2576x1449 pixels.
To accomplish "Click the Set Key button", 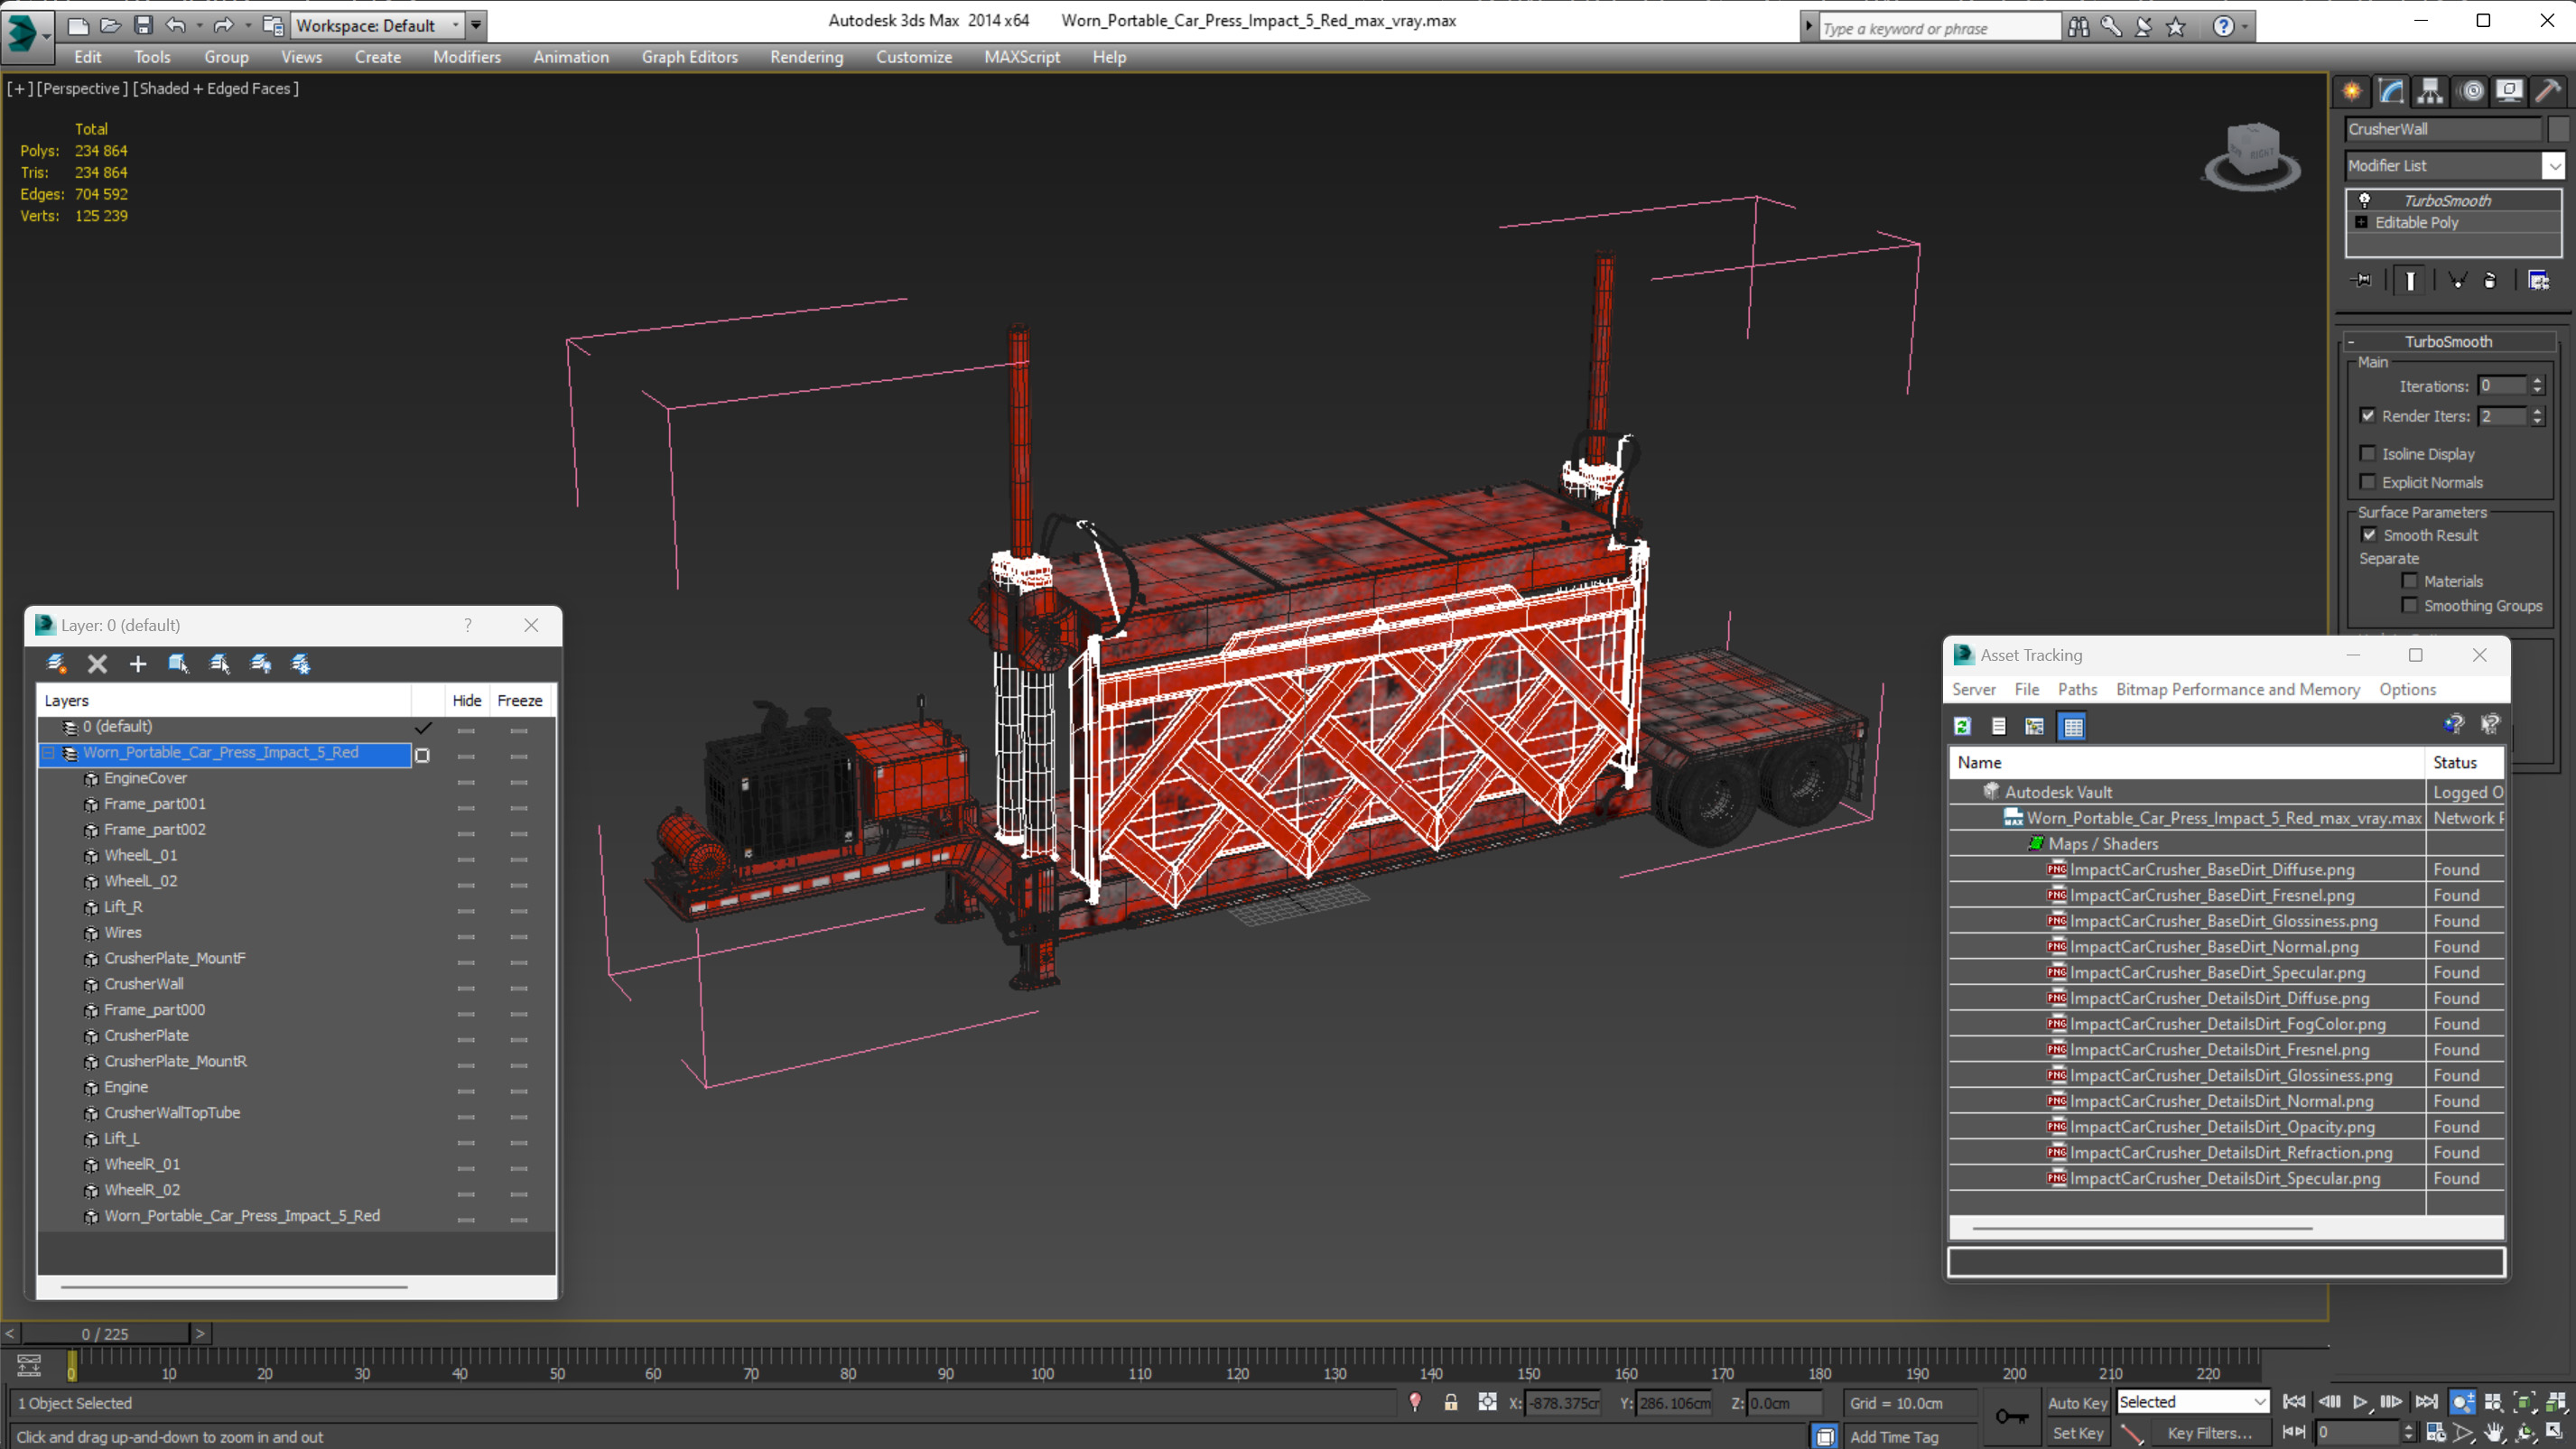I will [x=2077, y=1433].
